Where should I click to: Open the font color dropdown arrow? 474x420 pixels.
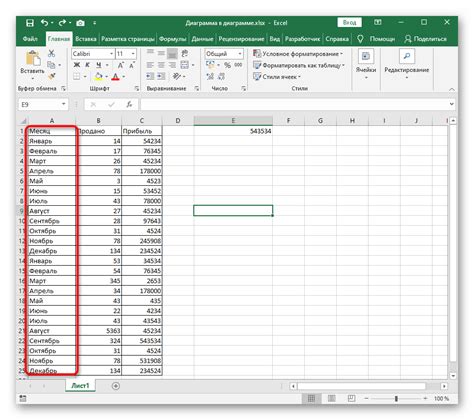tap(123, 77)
